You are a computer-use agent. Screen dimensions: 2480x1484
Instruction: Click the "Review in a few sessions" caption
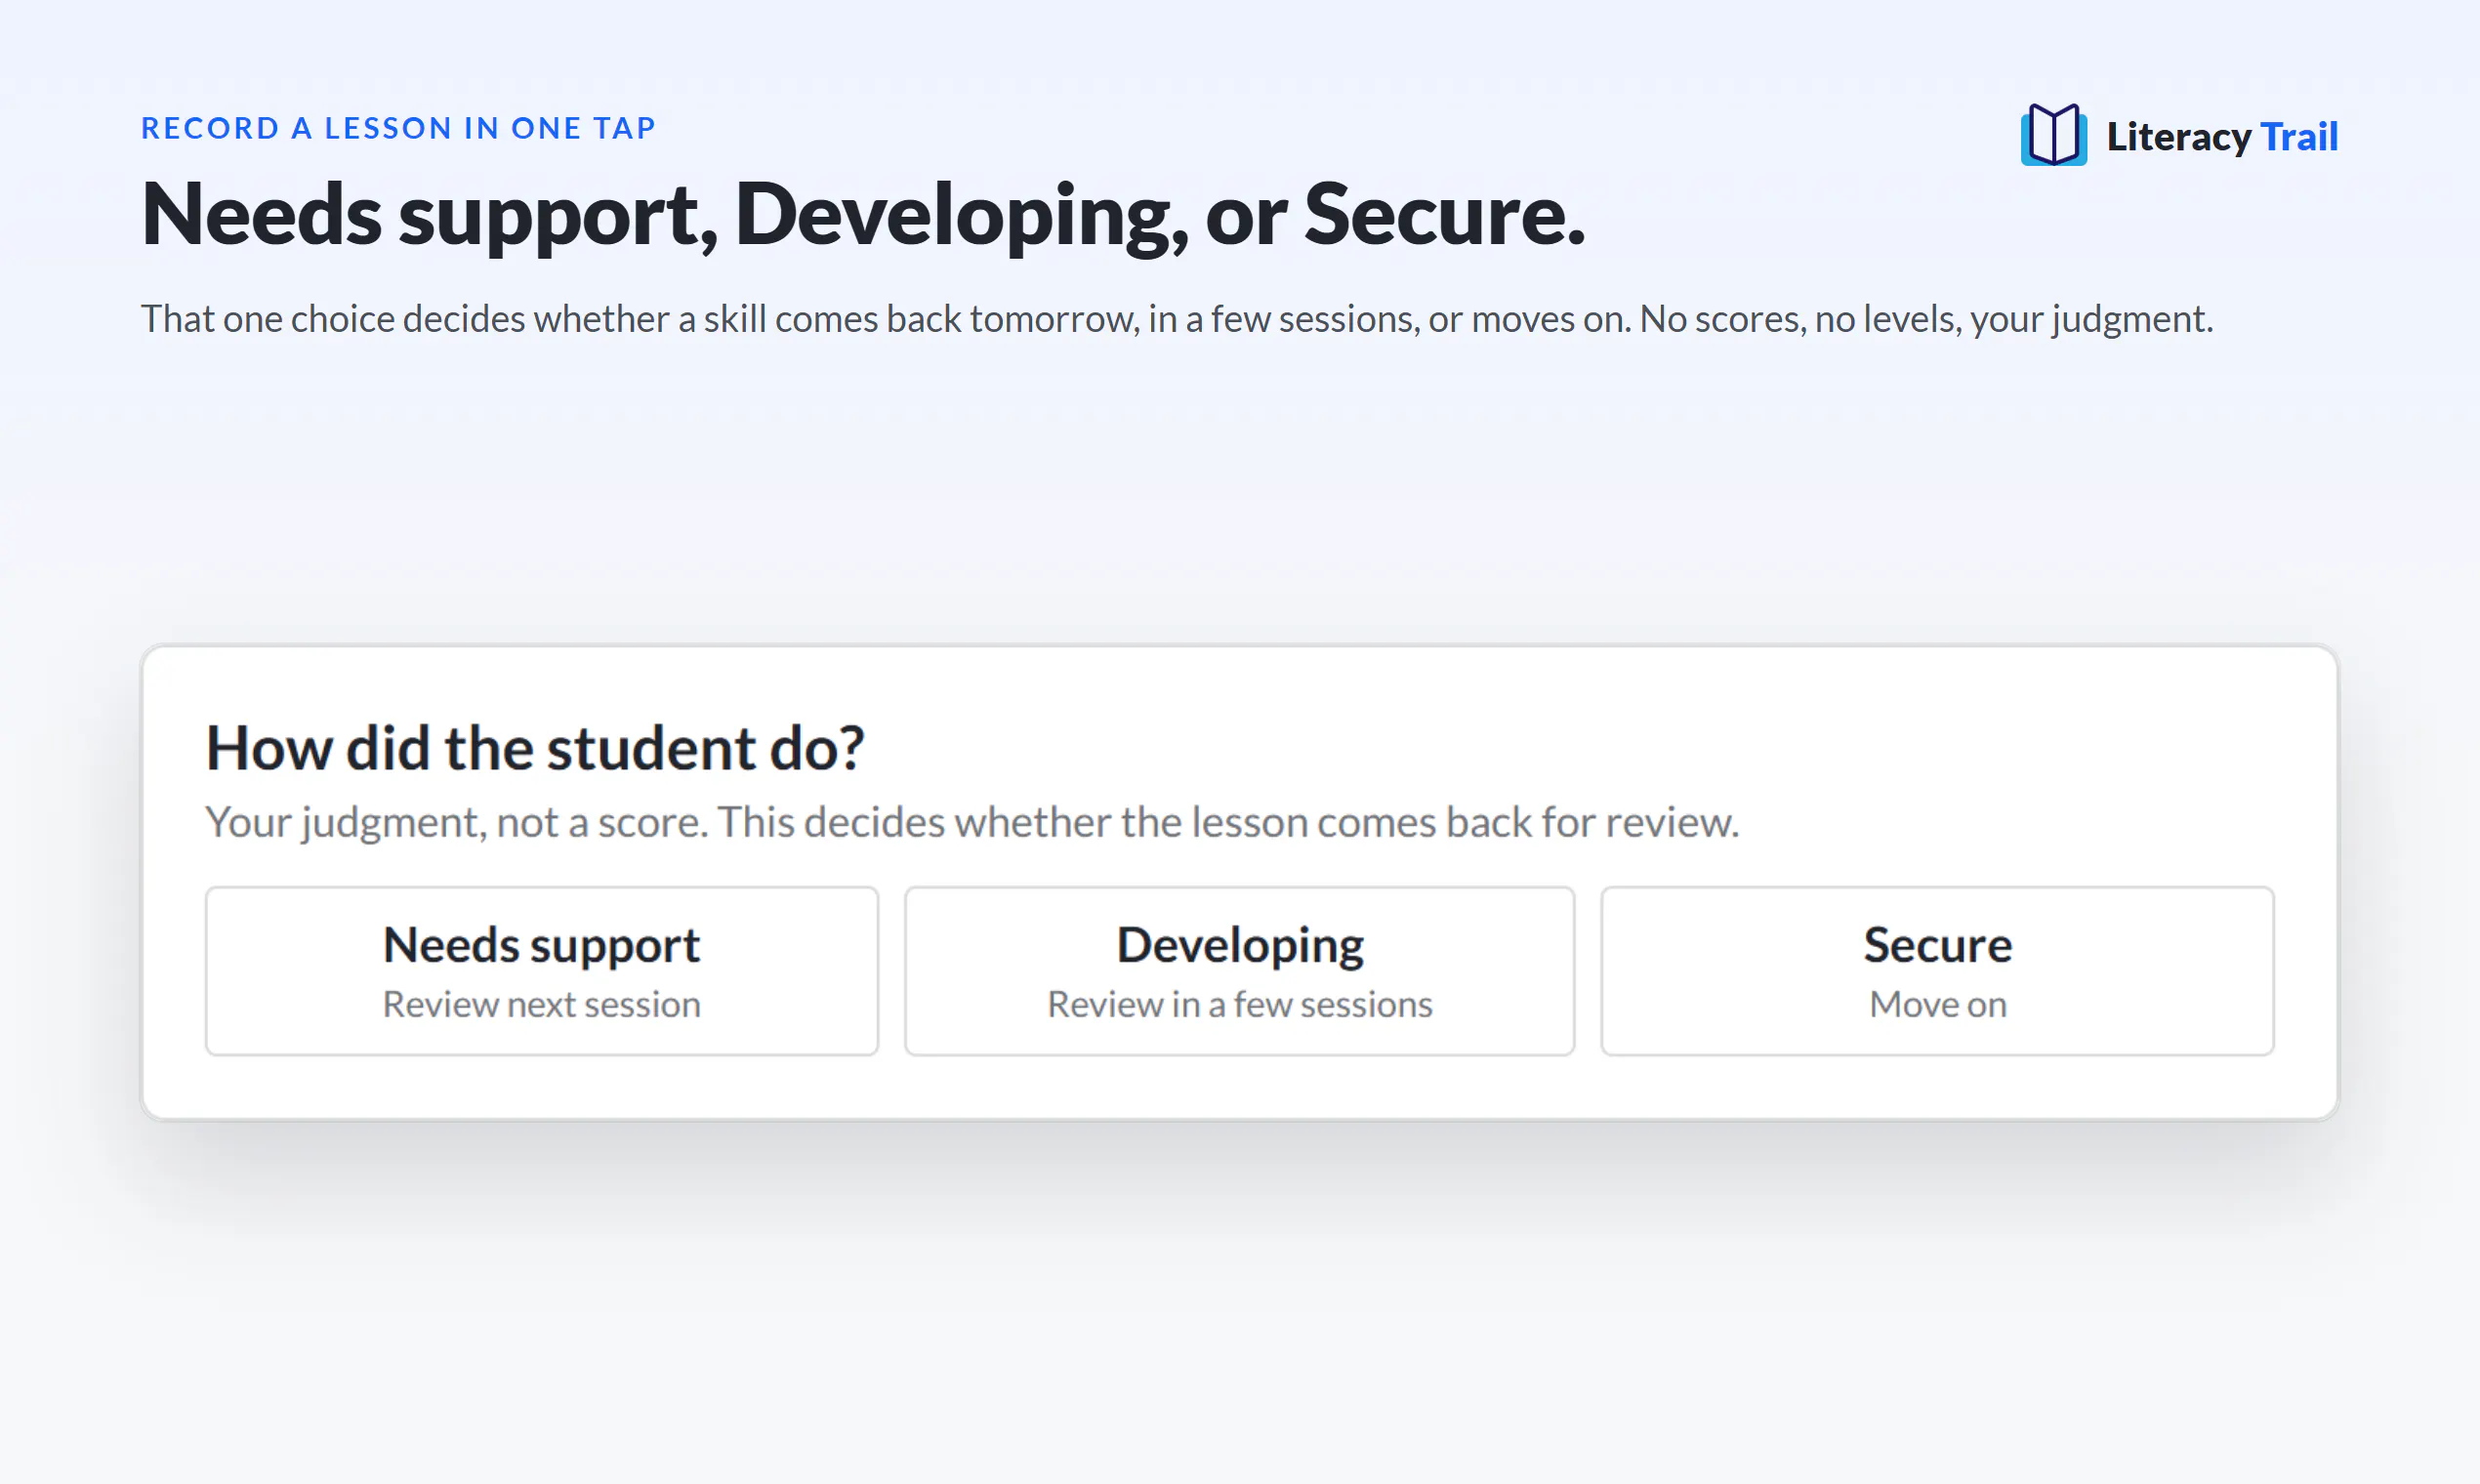(1239, 1004)
